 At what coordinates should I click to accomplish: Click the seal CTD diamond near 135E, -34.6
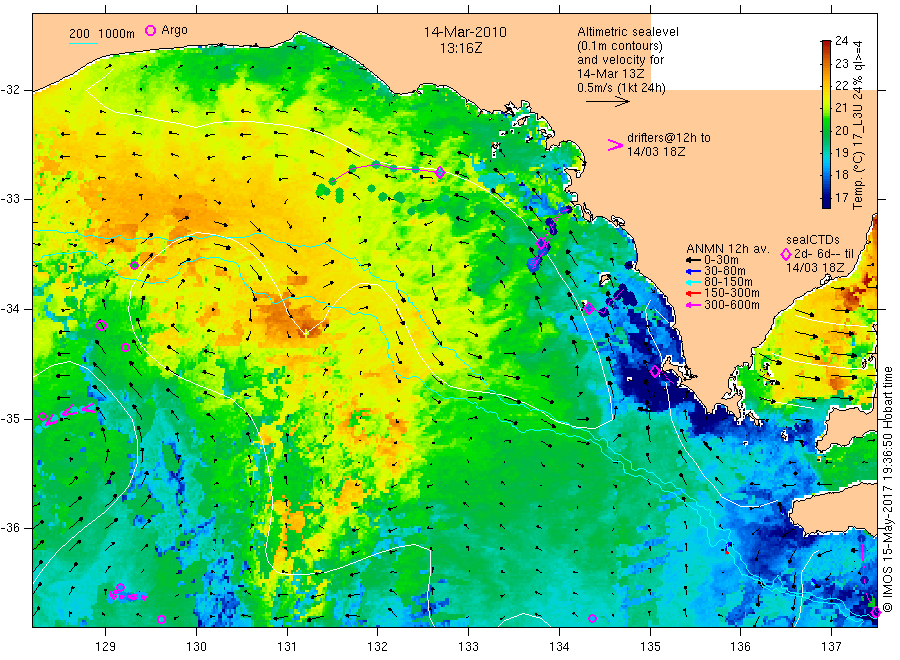point(655,371)
